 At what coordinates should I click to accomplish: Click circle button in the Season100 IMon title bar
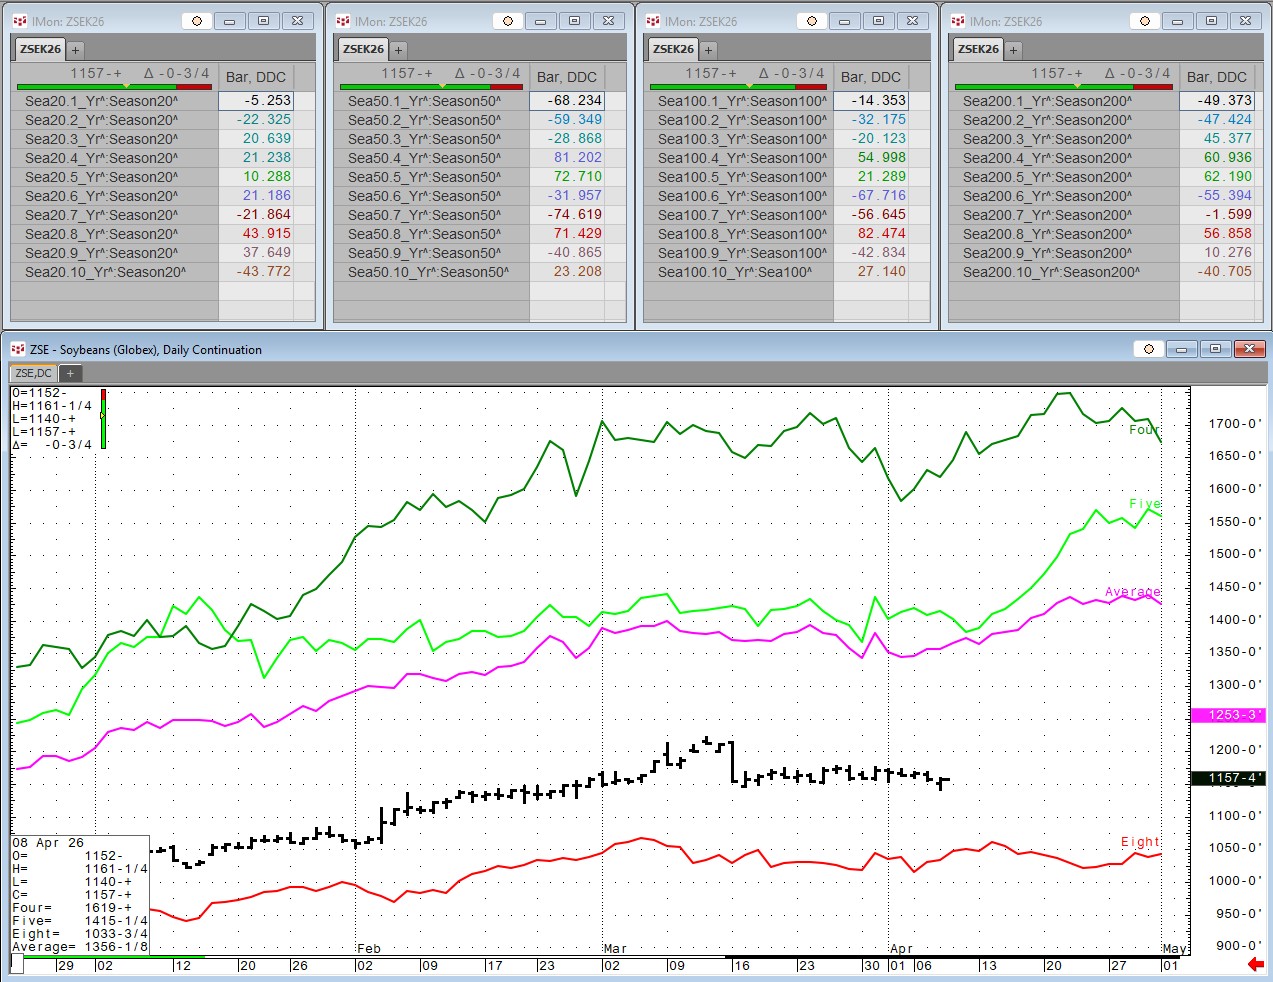pos(811,21)
